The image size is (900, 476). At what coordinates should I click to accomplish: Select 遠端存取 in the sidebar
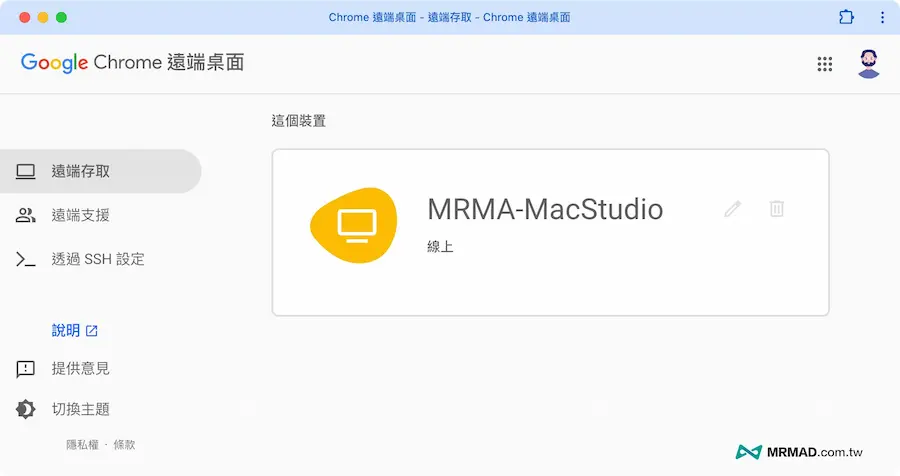tap(100, 171)
